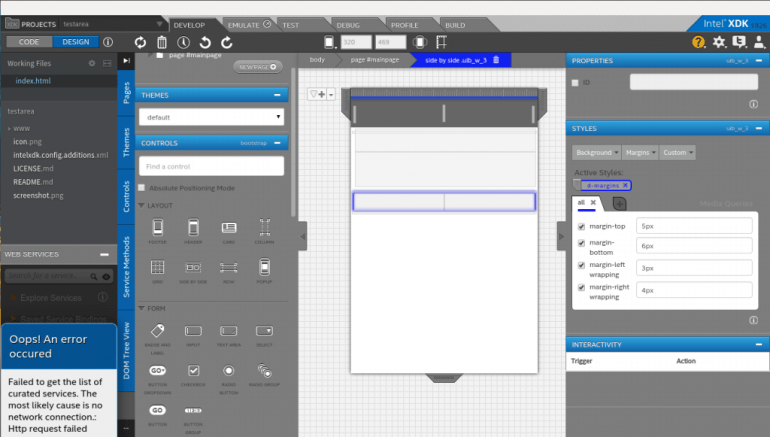Select the Footer layout control
Viewport: 770px width, 437px height.
pos(158,231)
